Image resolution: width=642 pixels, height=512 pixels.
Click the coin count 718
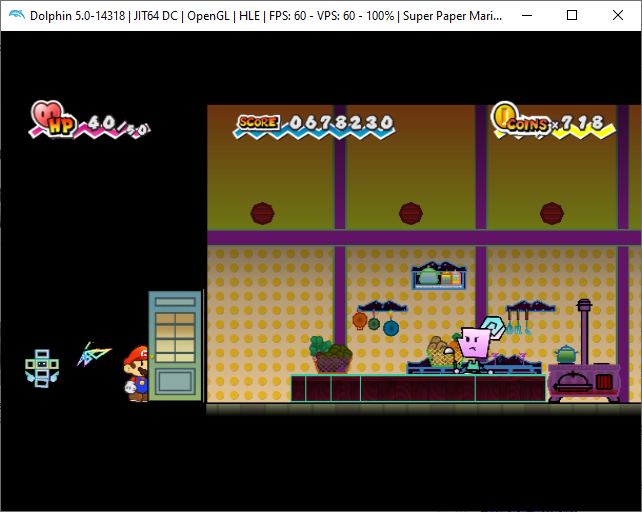point(582,122)
